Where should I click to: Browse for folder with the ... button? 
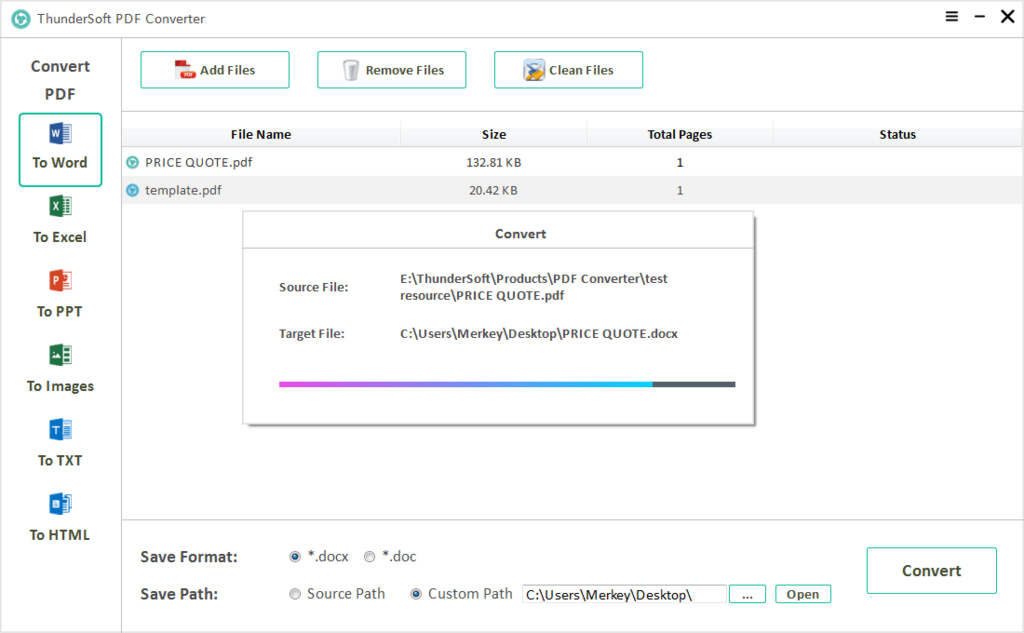pyautogui.click(x=747, y=594)
